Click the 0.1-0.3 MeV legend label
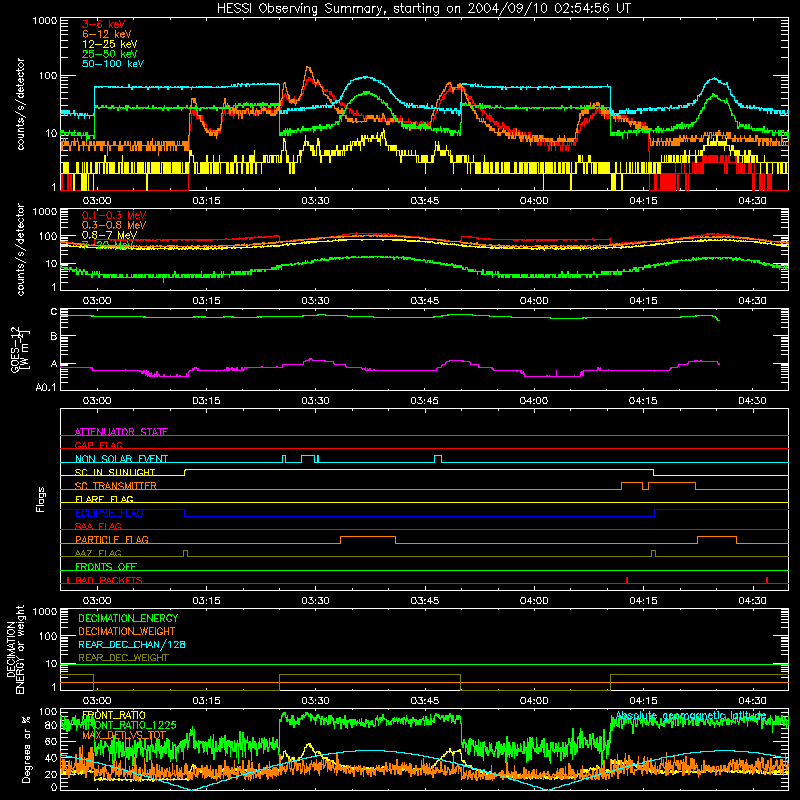Screen dimensions: 800x800 coord(114,215)
